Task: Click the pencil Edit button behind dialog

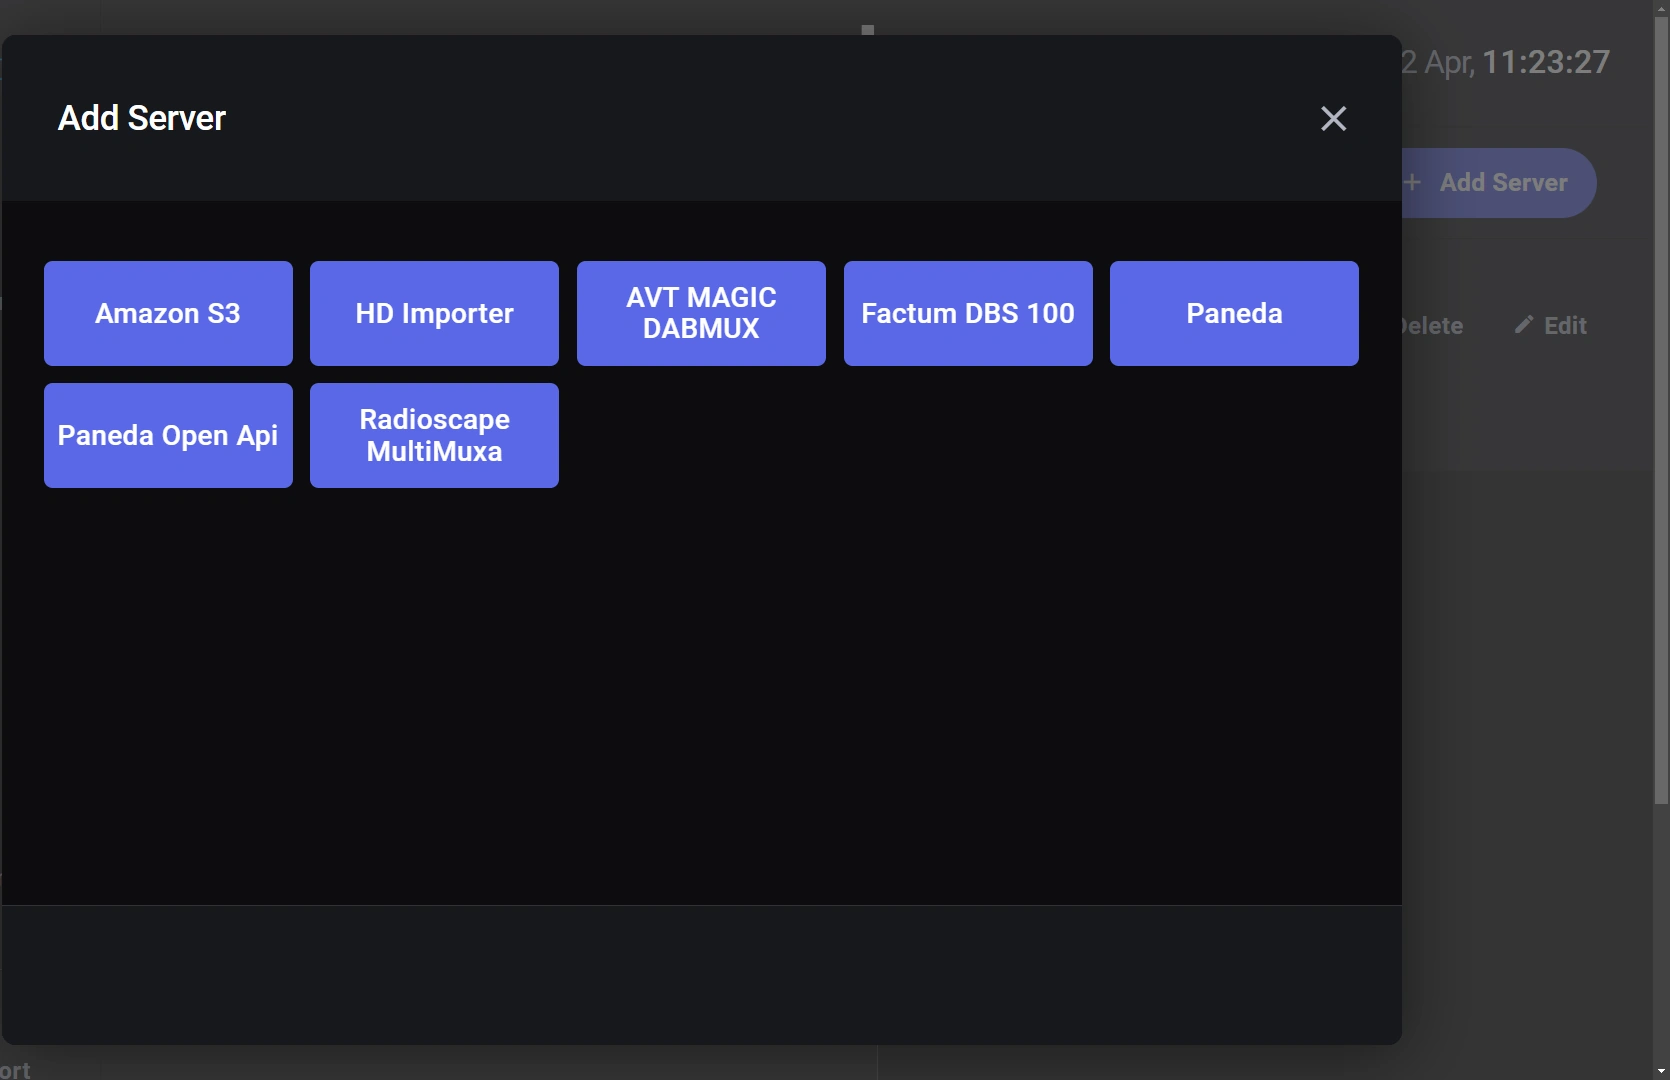Action: (x=1551, y=326)
